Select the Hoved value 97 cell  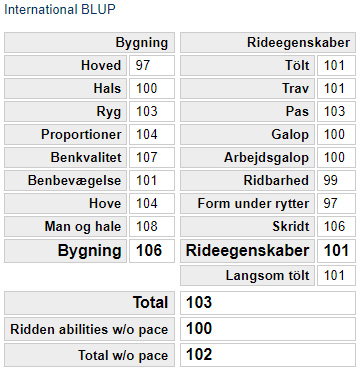pyautogui.click(x=152, y=65)
